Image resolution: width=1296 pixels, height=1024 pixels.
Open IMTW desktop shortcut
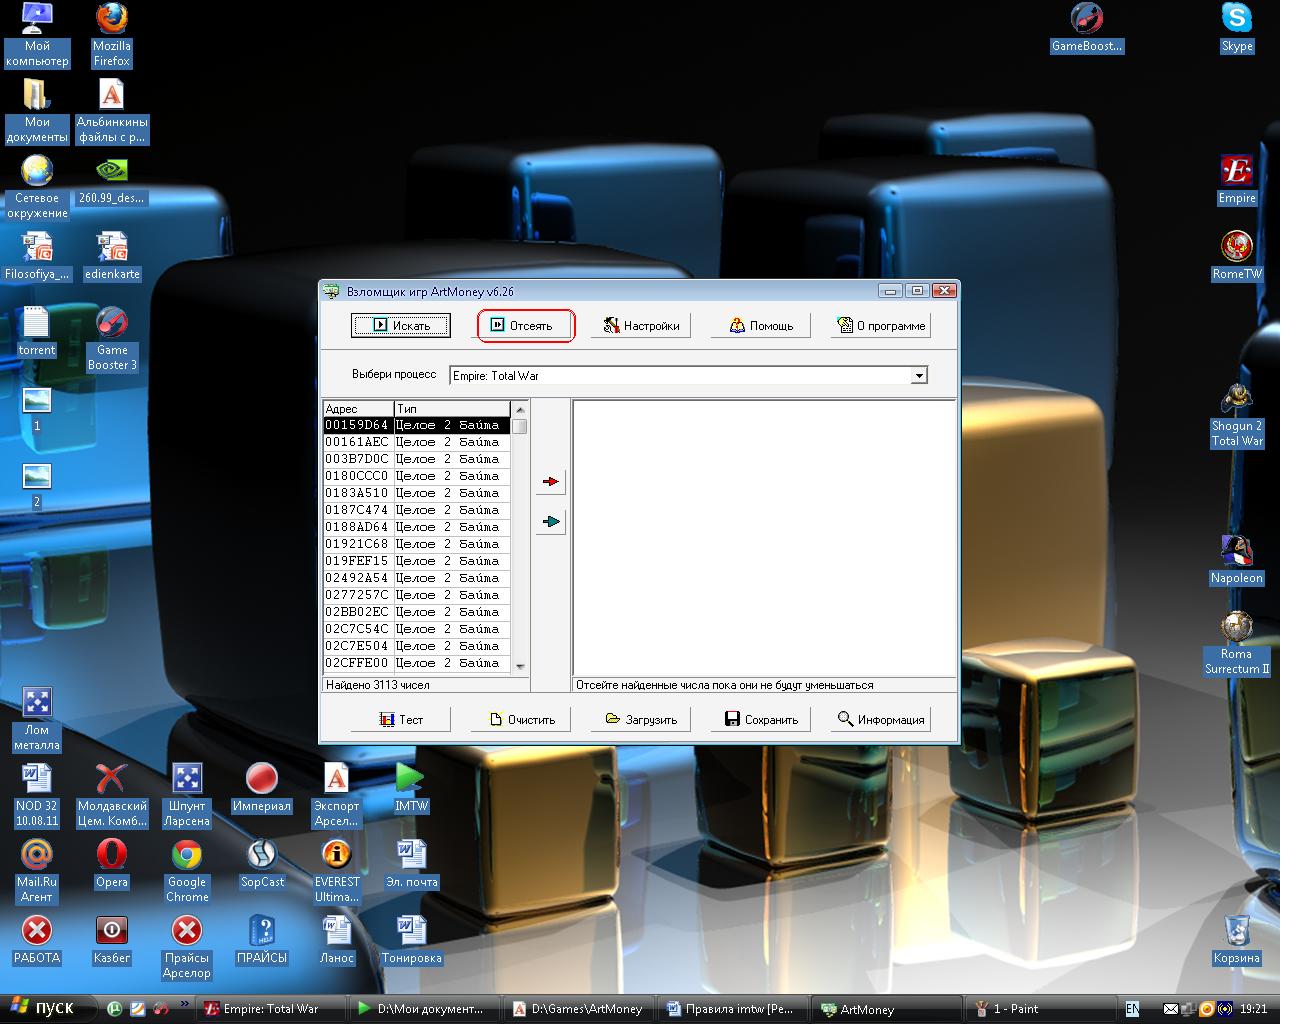click(x=411, y=787)
